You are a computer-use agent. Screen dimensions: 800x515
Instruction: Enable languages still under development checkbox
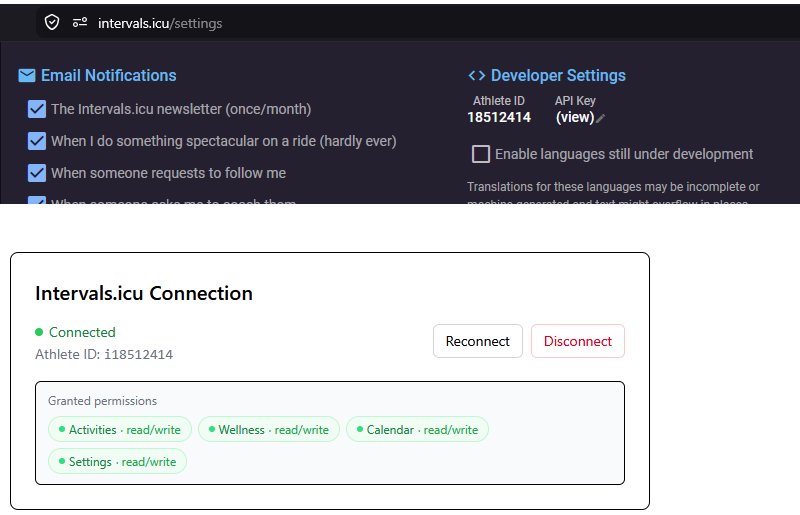tap(481, 154)
